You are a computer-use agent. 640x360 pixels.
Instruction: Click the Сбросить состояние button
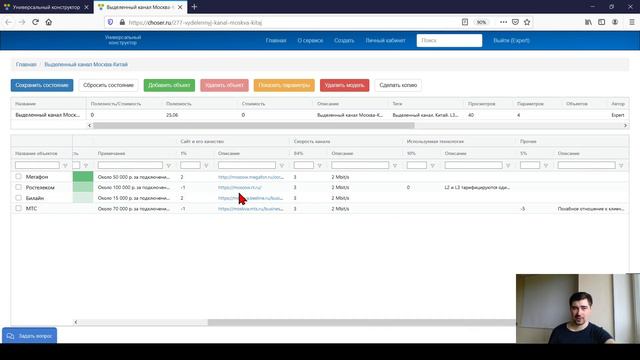coord(108,85)
